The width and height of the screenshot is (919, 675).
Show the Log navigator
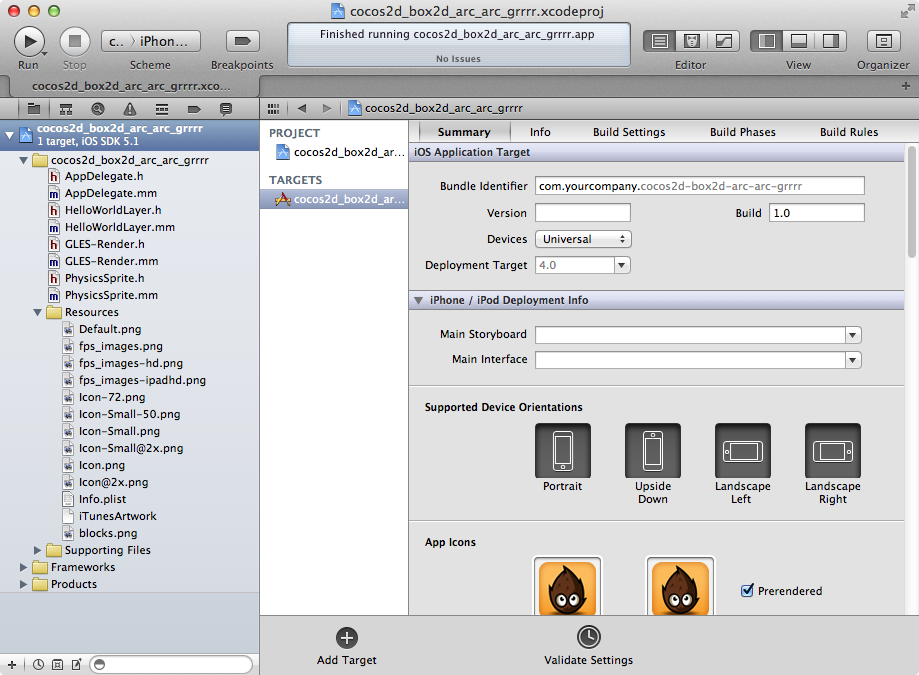point(226,108)
